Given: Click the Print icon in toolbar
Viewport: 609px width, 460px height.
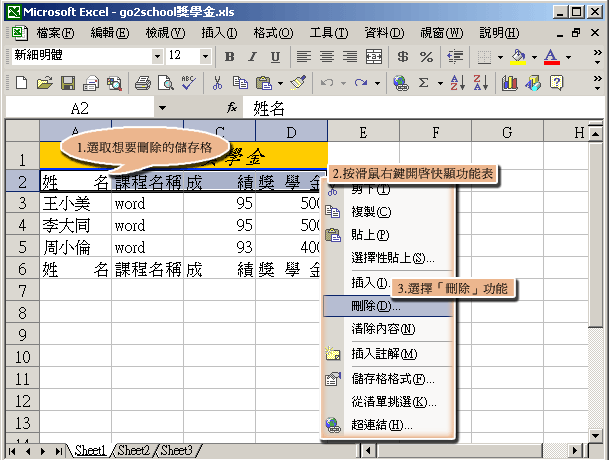Looking at the screenshot, I should coord(141,83).
